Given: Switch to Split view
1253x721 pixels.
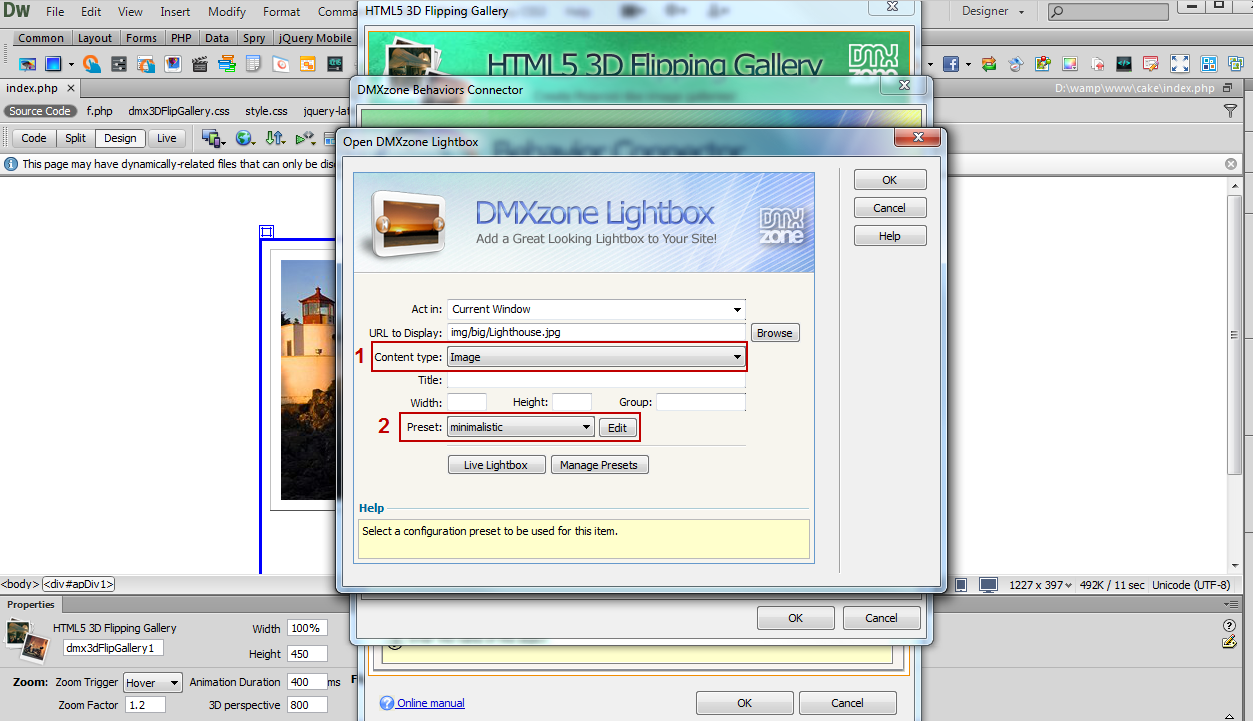Looking at the screenshot, I should [76, 138].
